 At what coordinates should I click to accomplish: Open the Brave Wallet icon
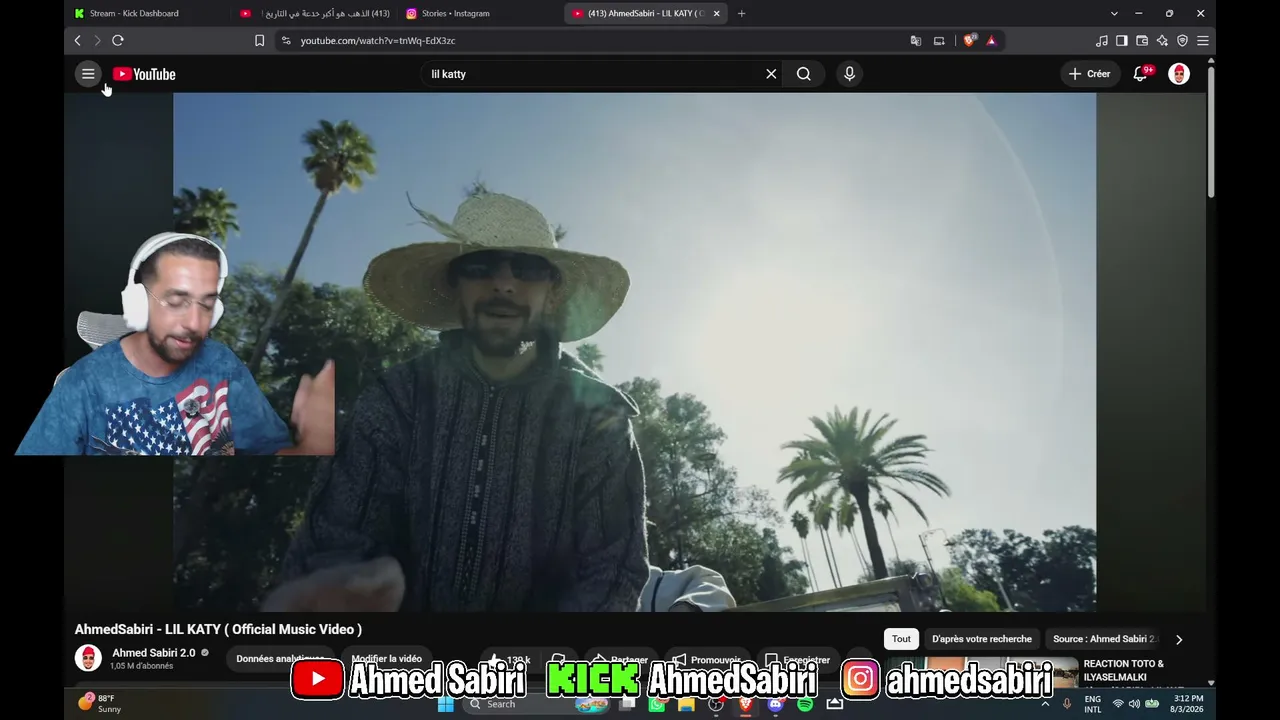(x=1142, y=41)
